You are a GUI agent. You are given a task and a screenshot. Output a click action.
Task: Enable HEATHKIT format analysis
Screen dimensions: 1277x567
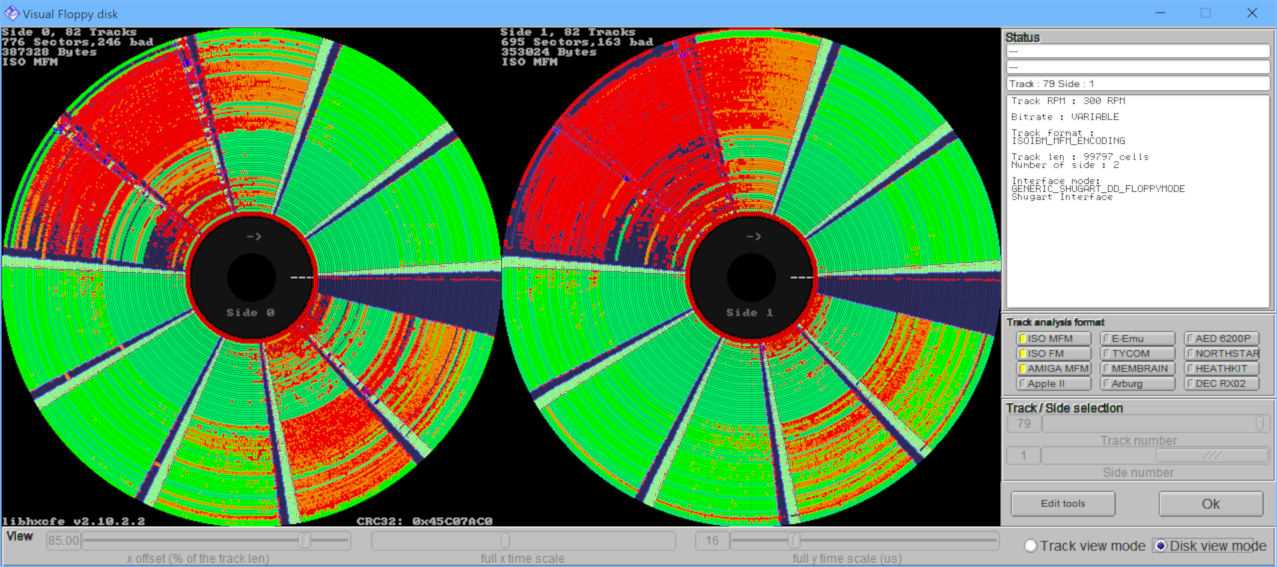[1221, 369]
